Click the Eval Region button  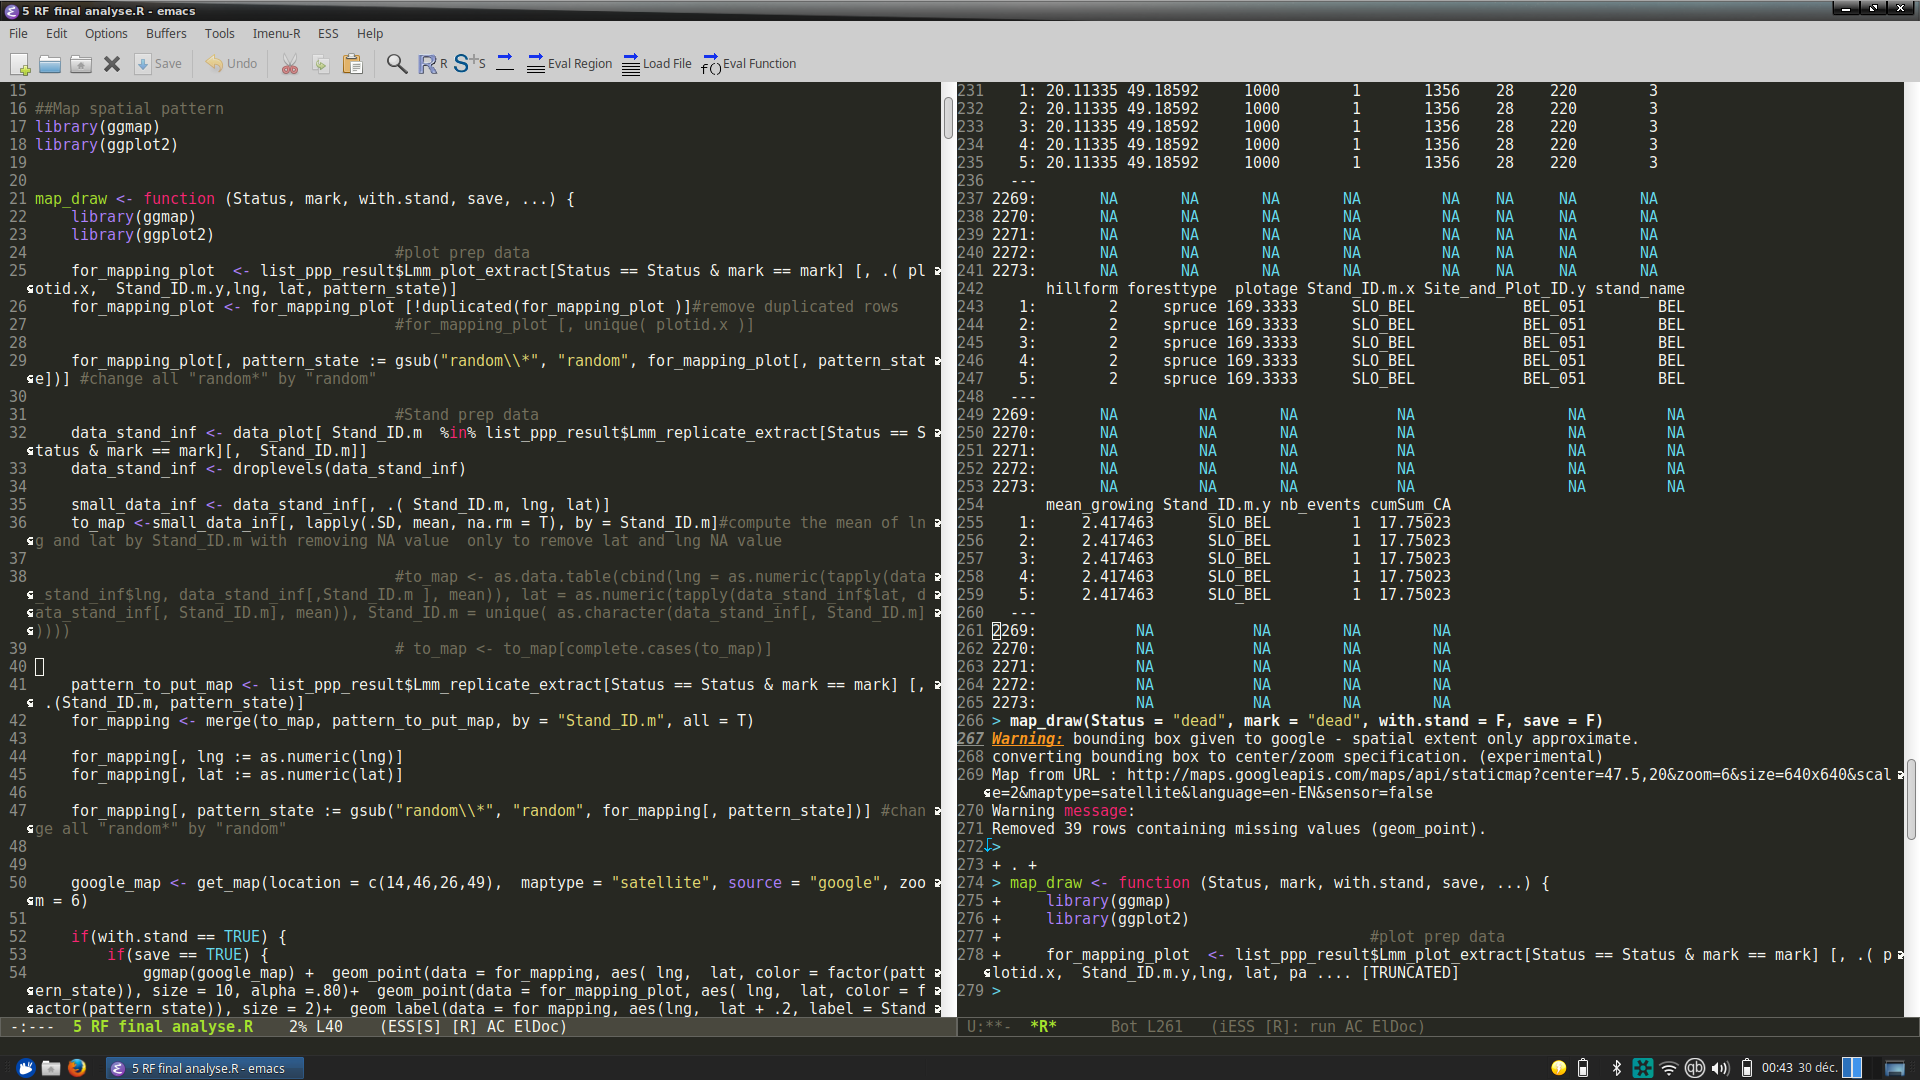tap(569, 64)
